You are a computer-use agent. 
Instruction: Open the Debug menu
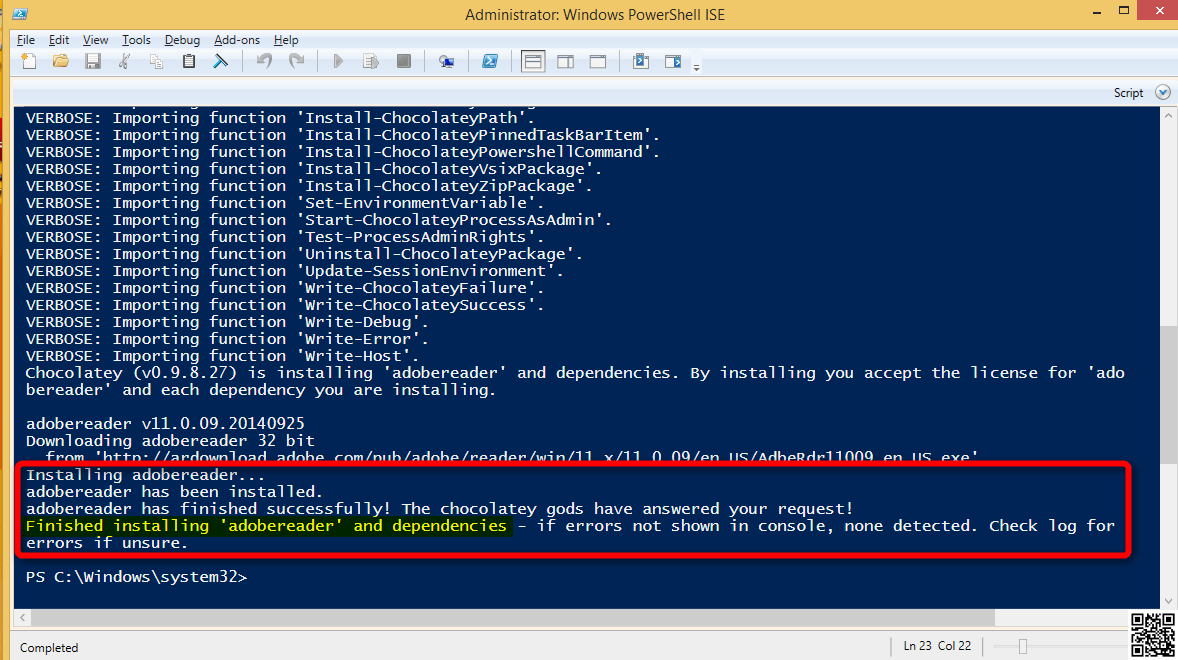(182, 40)
